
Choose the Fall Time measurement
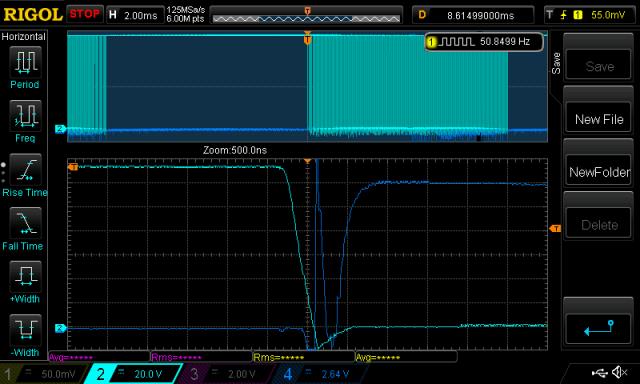pos(25,223)
